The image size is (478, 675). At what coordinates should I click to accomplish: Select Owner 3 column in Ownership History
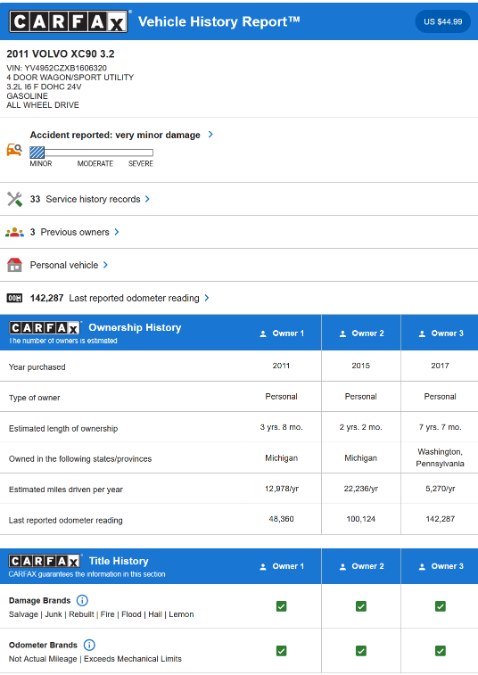click(441, 333)
